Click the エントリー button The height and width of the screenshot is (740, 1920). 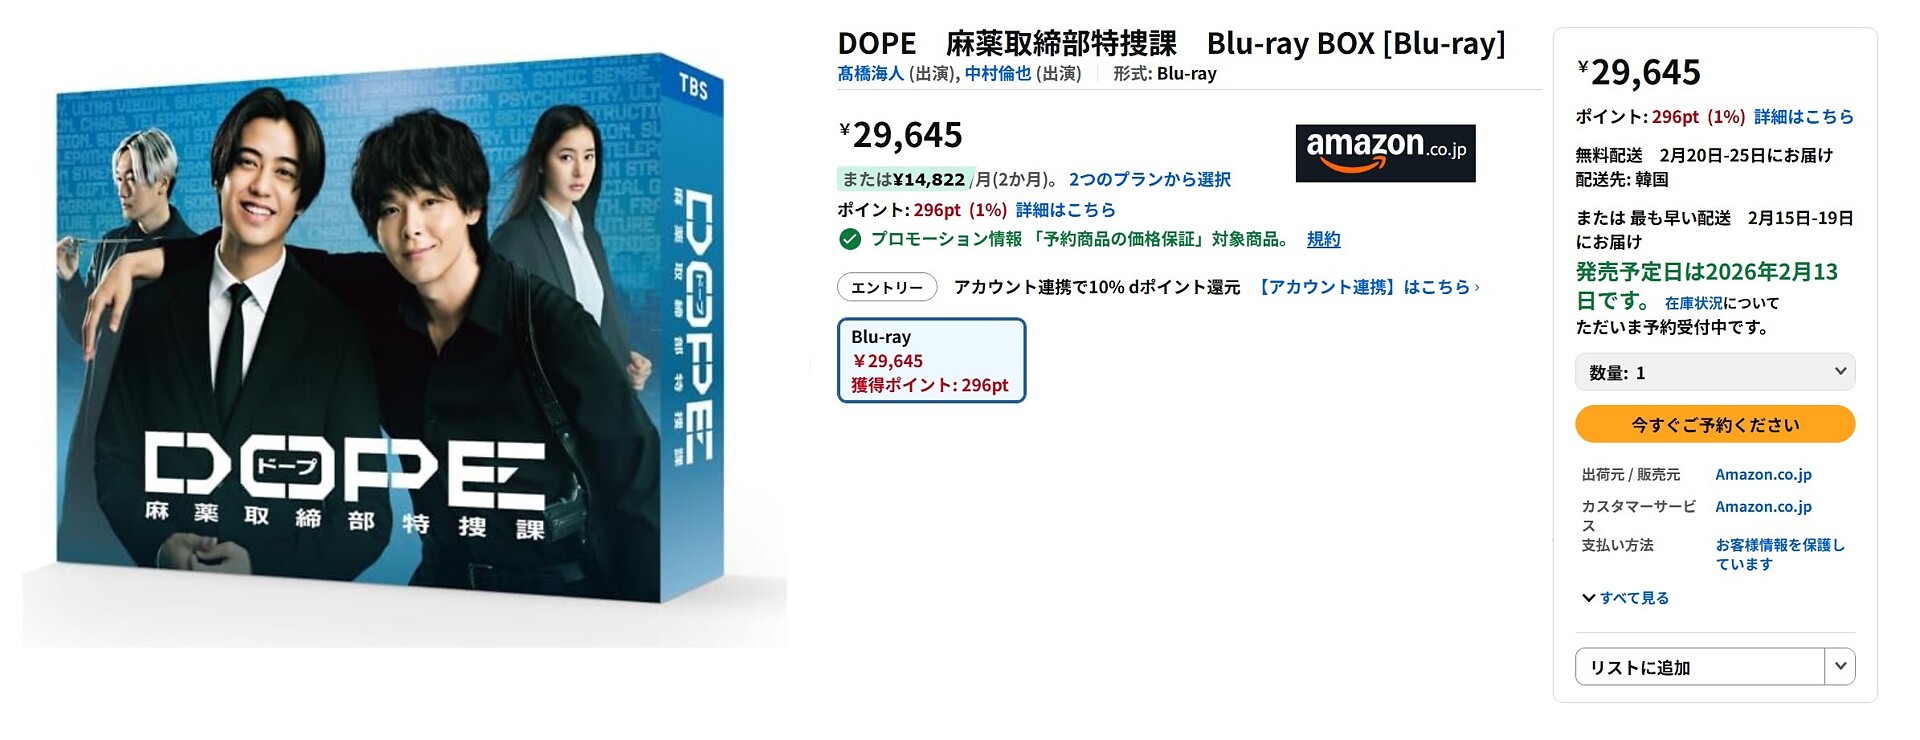[887, 287]
